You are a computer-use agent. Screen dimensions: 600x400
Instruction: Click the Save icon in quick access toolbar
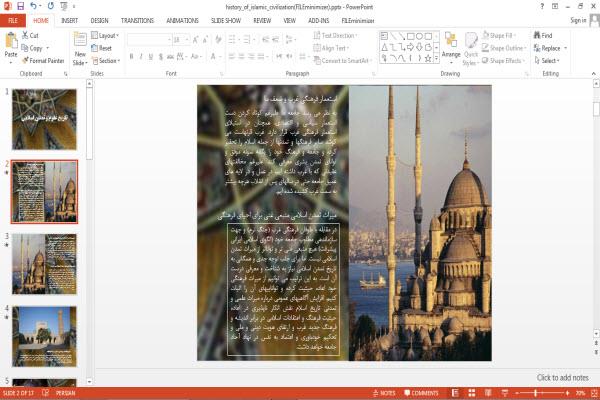click(x=20, y=6)
